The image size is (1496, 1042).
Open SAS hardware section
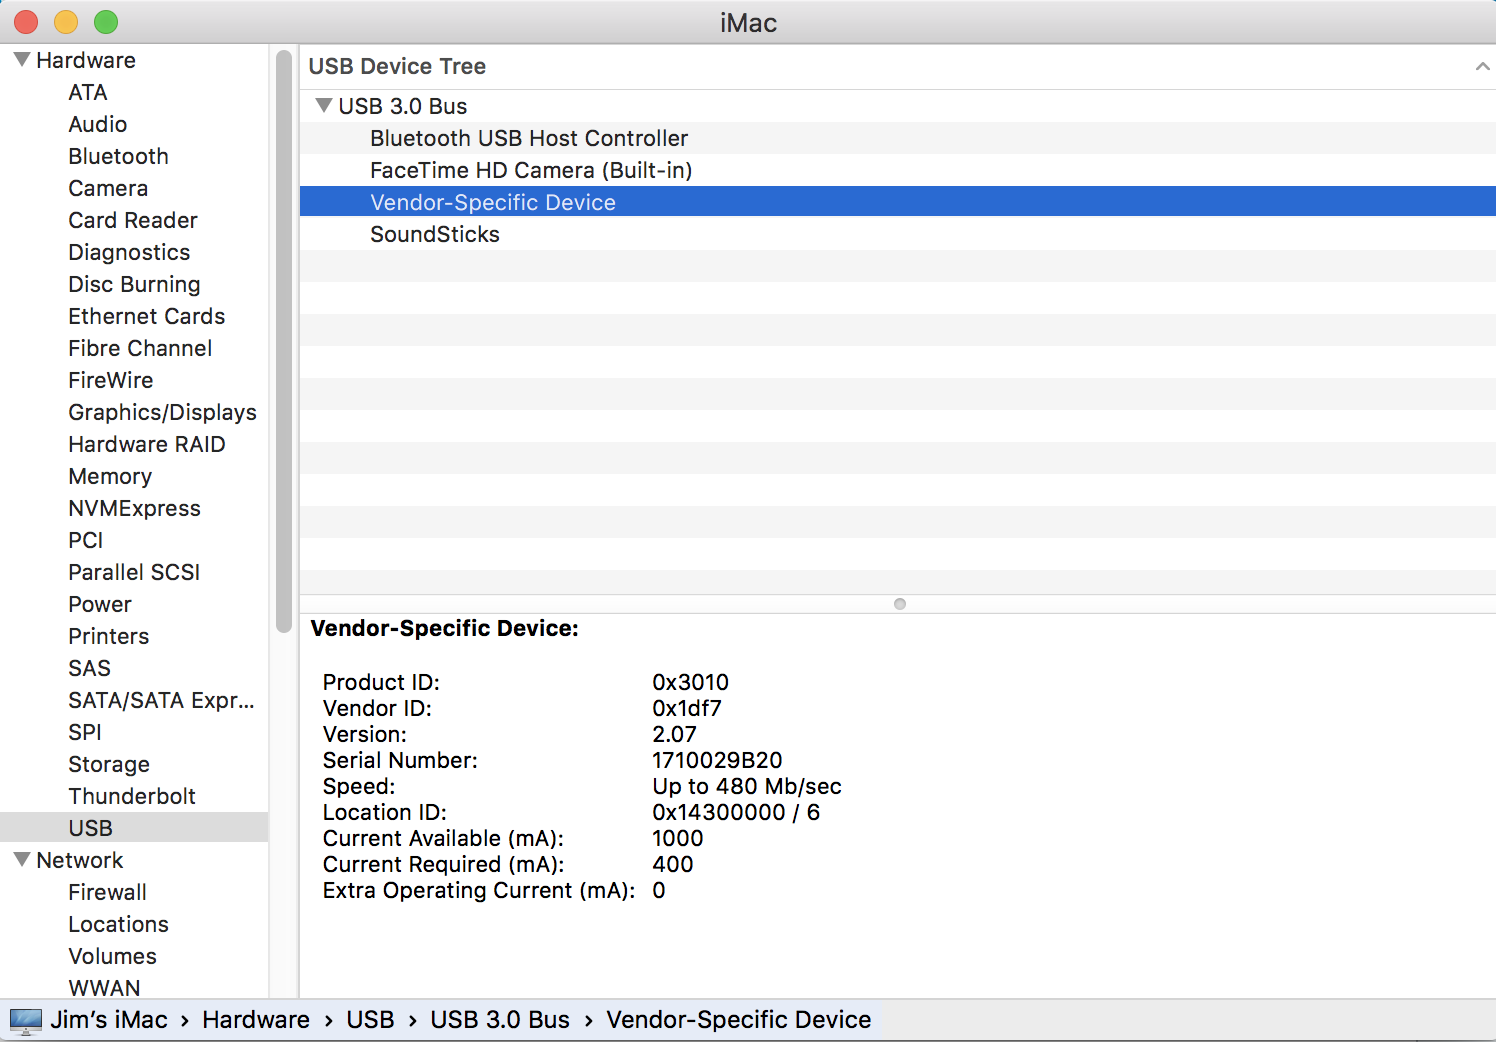(x=89, y=668)
